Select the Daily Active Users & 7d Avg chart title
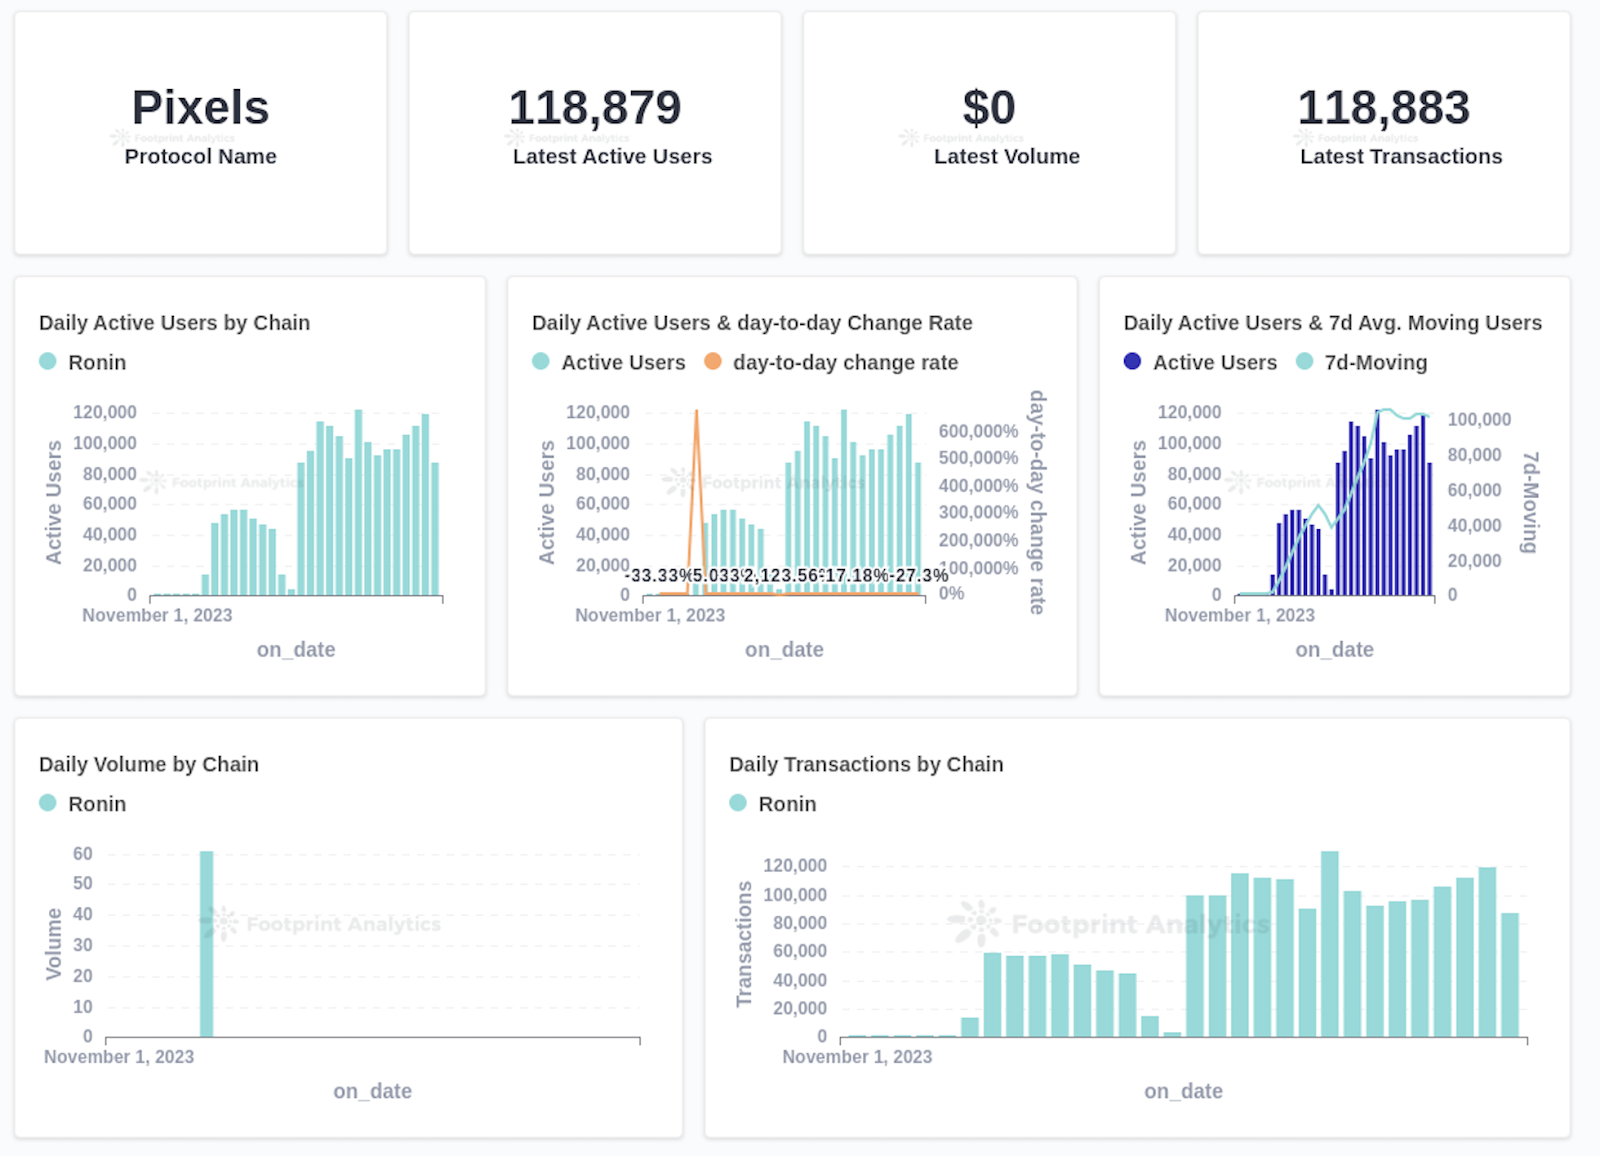The image size is (1600, 1156). pyautogui.click(x=1331, y=322)
